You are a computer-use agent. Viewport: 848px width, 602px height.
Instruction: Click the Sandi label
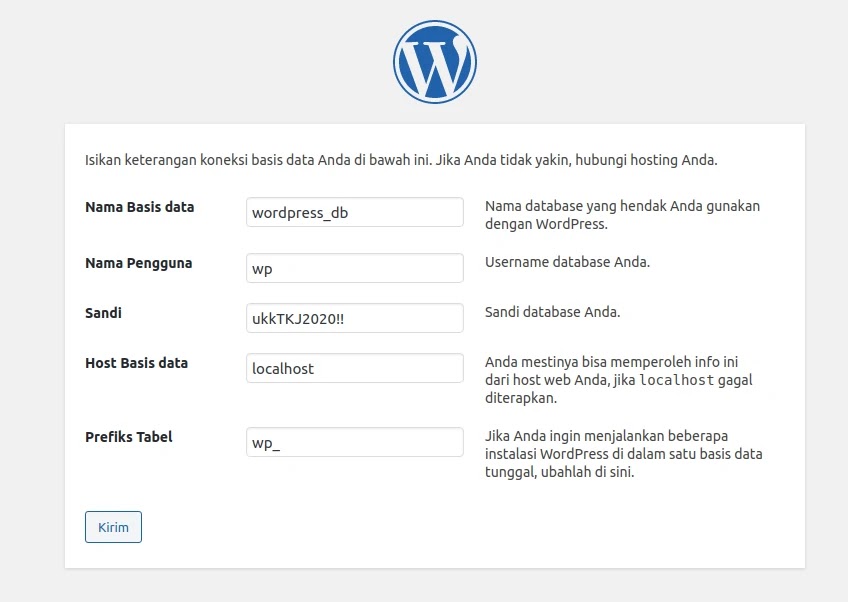(103, 313)
